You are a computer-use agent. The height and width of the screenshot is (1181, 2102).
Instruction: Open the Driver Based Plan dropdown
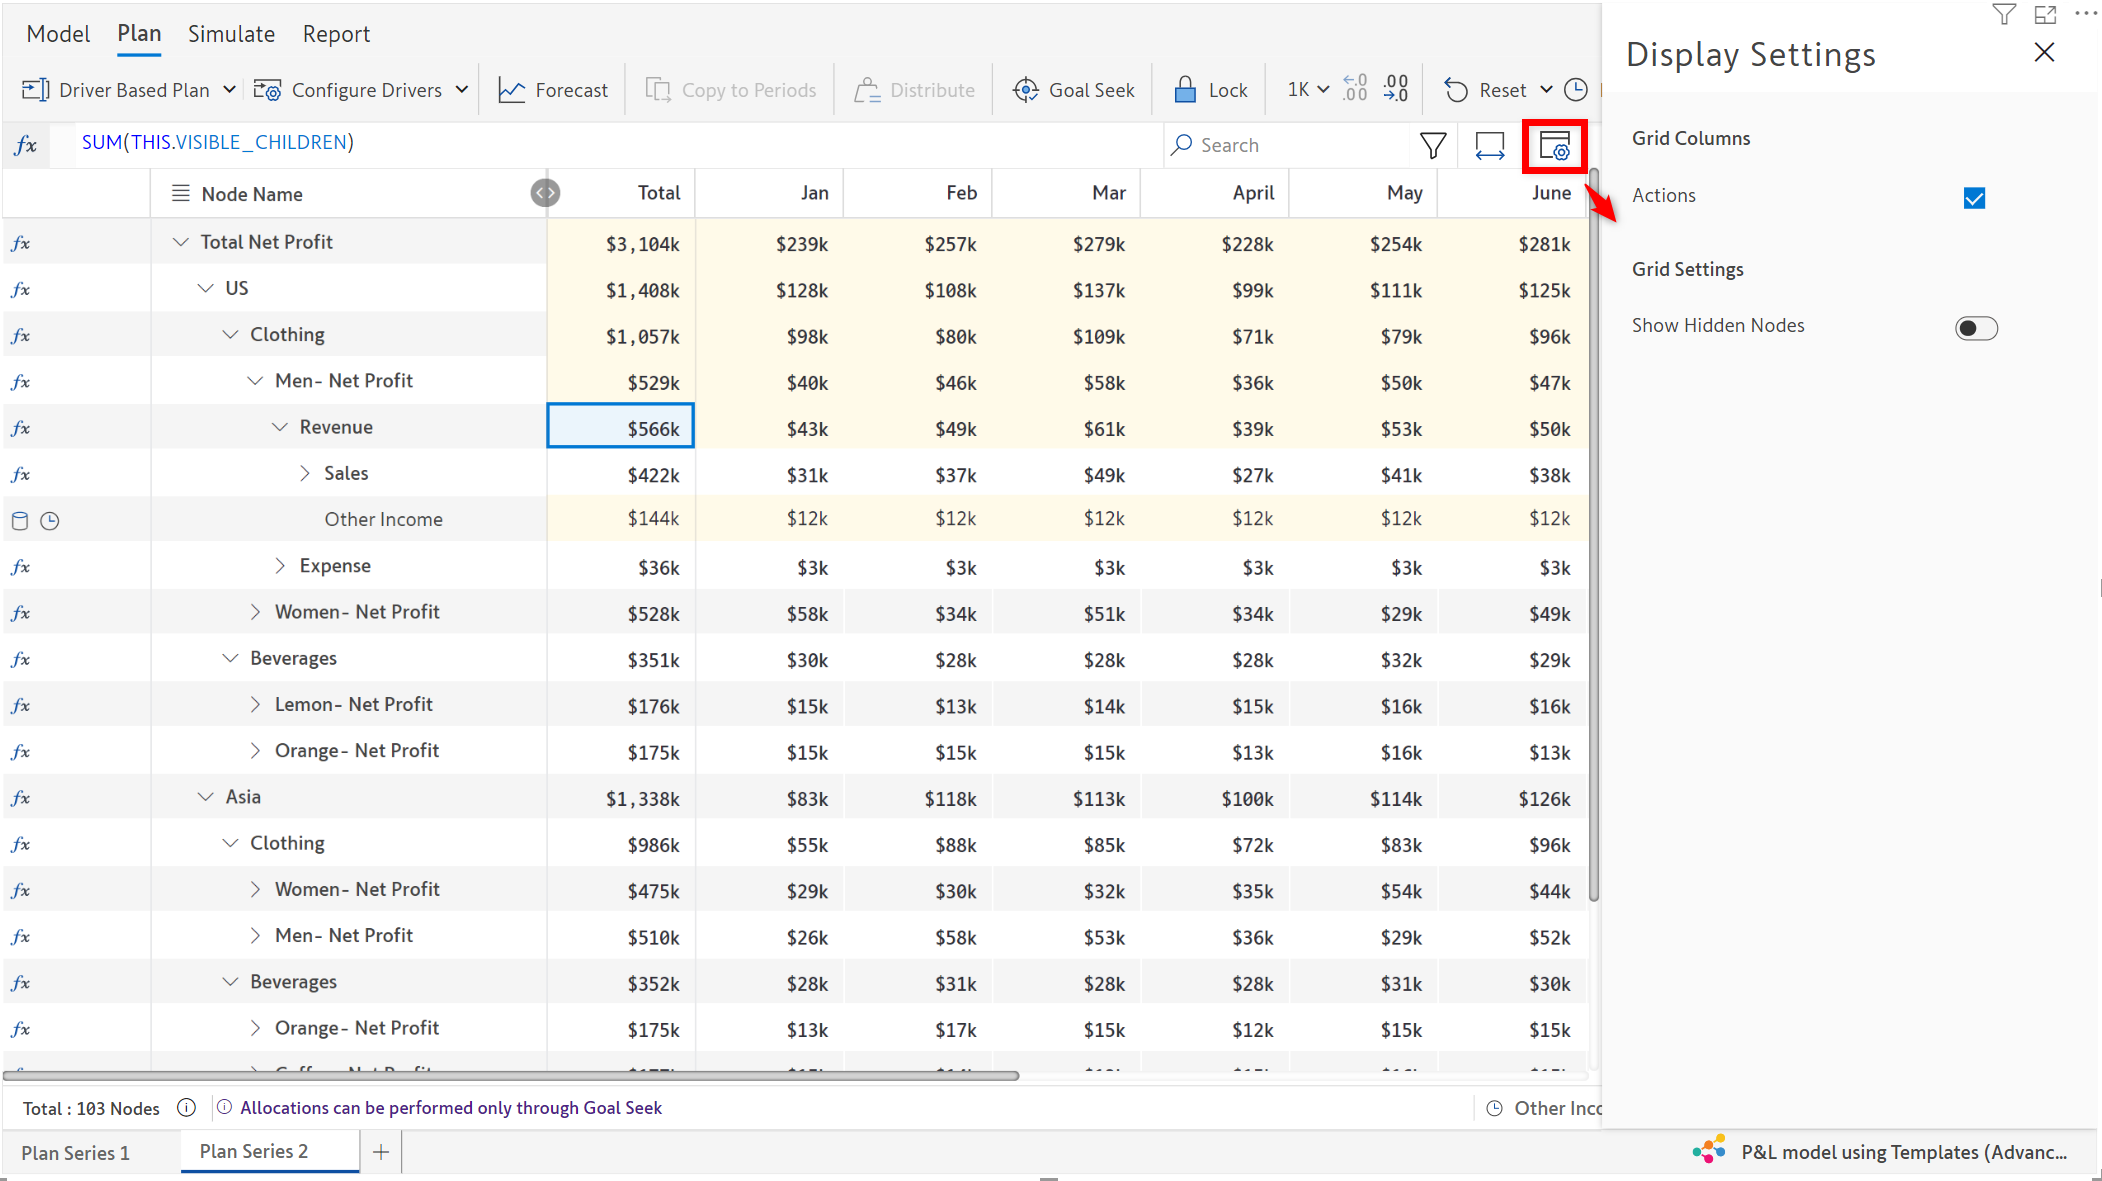coord(229,90)
